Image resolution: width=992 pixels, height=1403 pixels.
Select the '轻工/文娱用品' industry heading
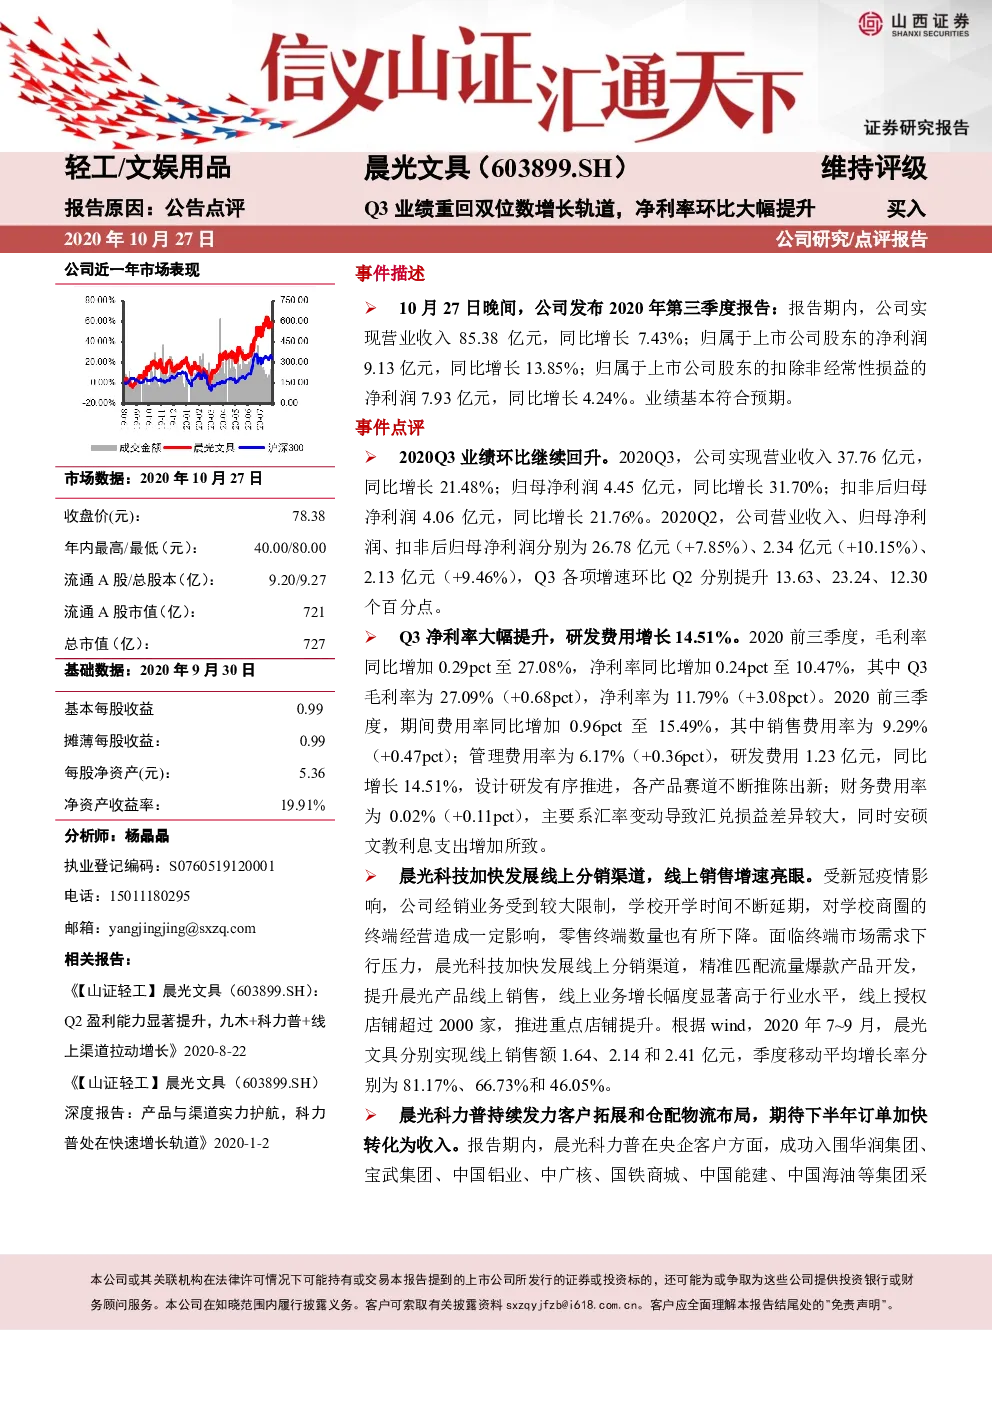click(x=148, y=168)
